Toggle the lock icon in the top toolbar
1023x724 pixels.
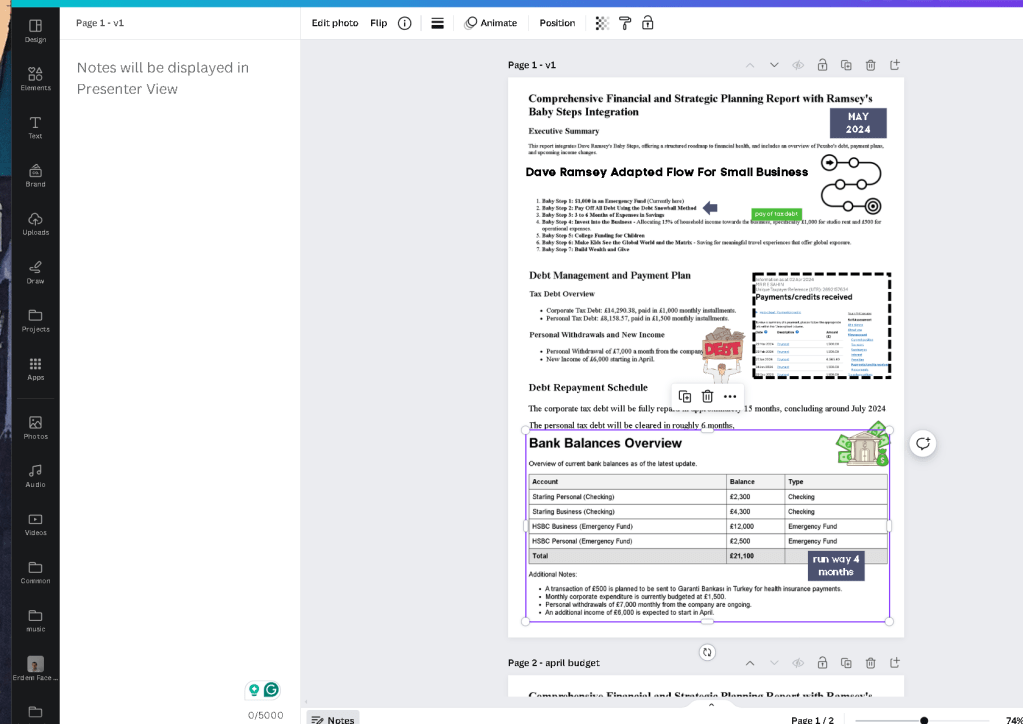[647, 23]
